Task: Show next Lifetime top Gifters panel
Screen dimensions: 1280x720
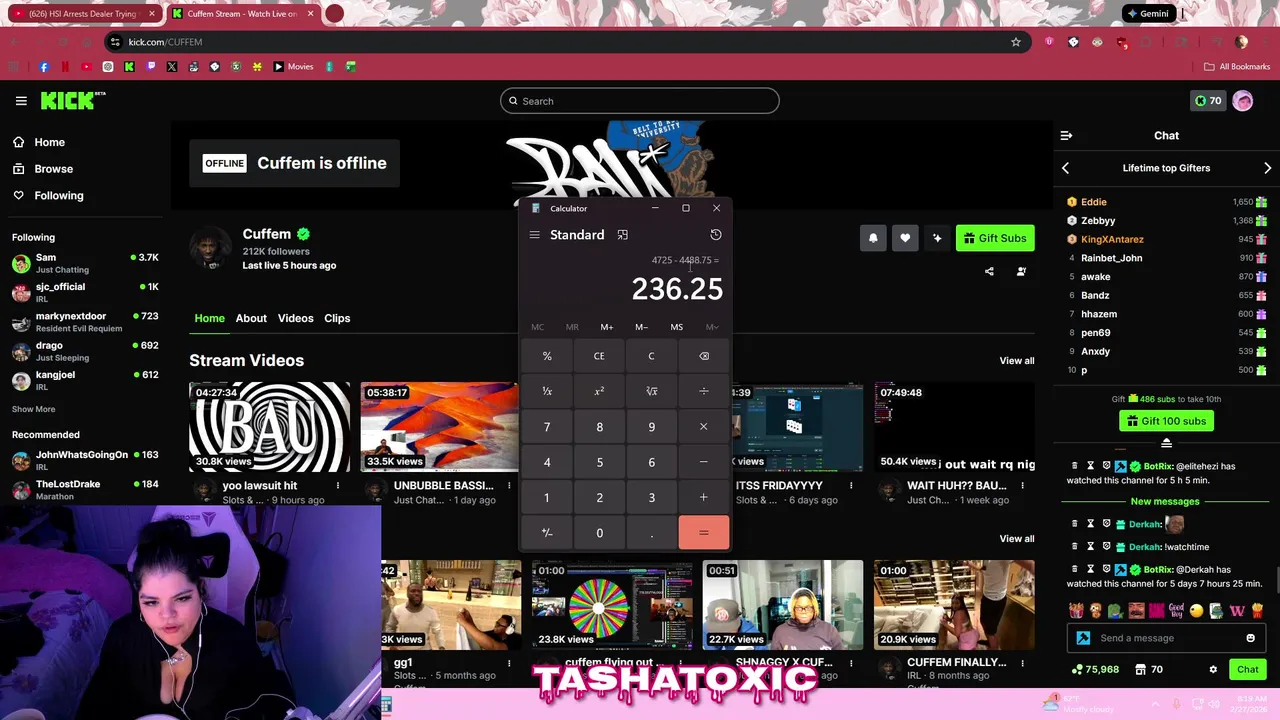Action: [1267, 168]
